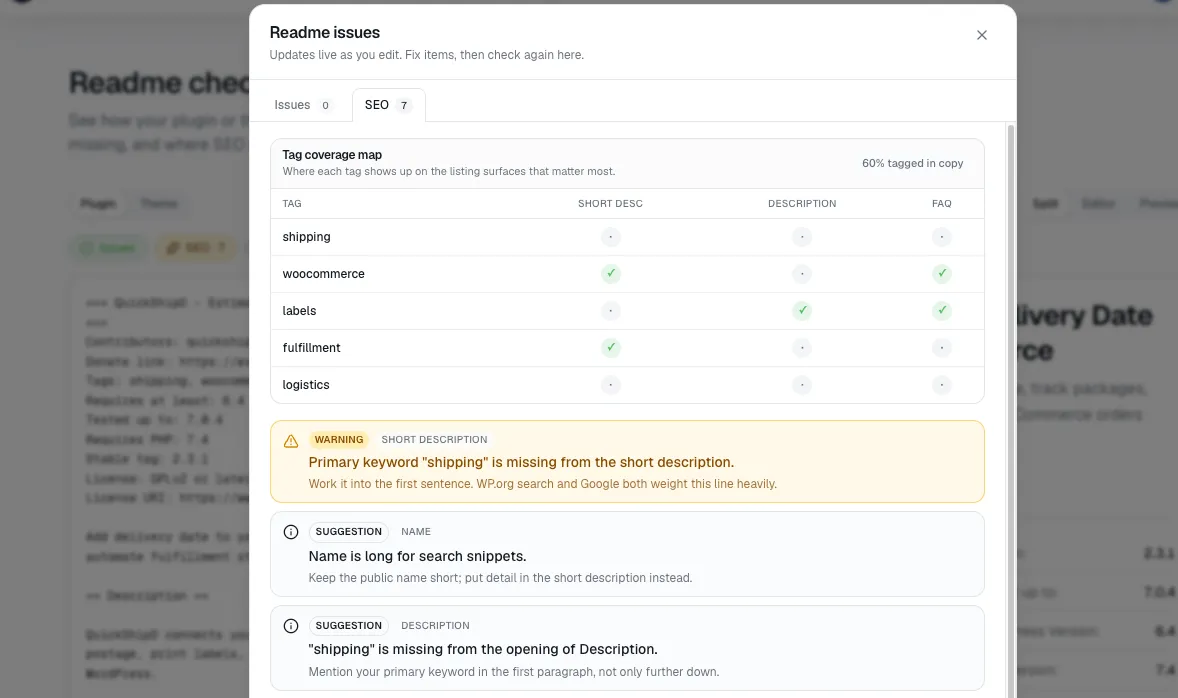The height and width of the screenshot is (698, 1178).
Task: Click the TAG column header
Action: click(x=291, y=204)
